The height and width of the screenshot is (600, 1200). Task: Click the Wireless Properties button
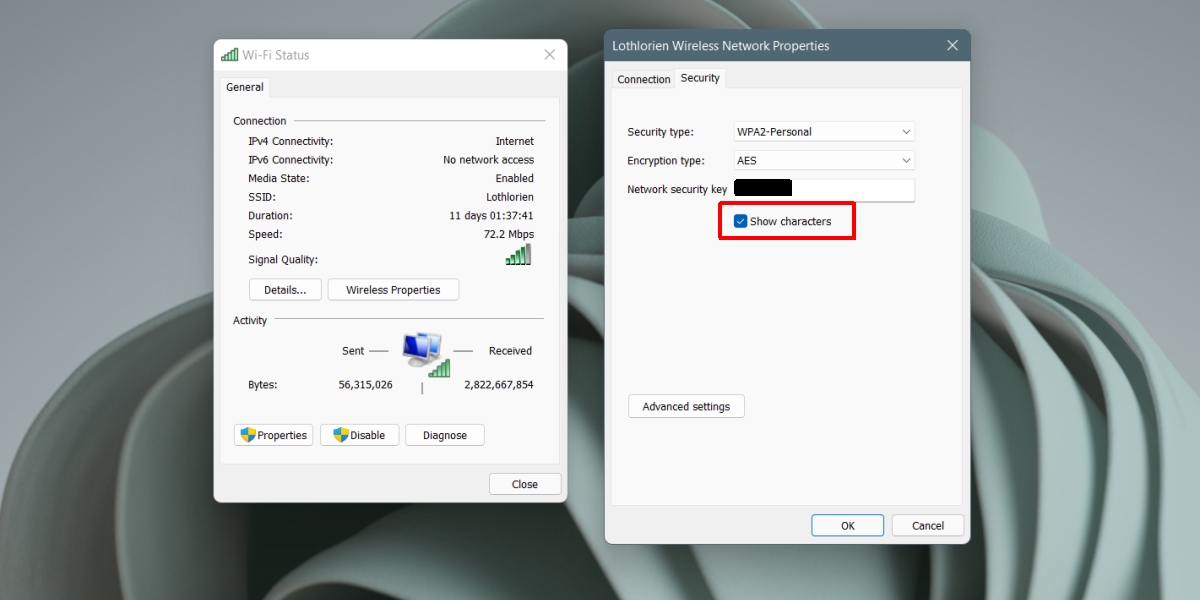click(393, 290)
